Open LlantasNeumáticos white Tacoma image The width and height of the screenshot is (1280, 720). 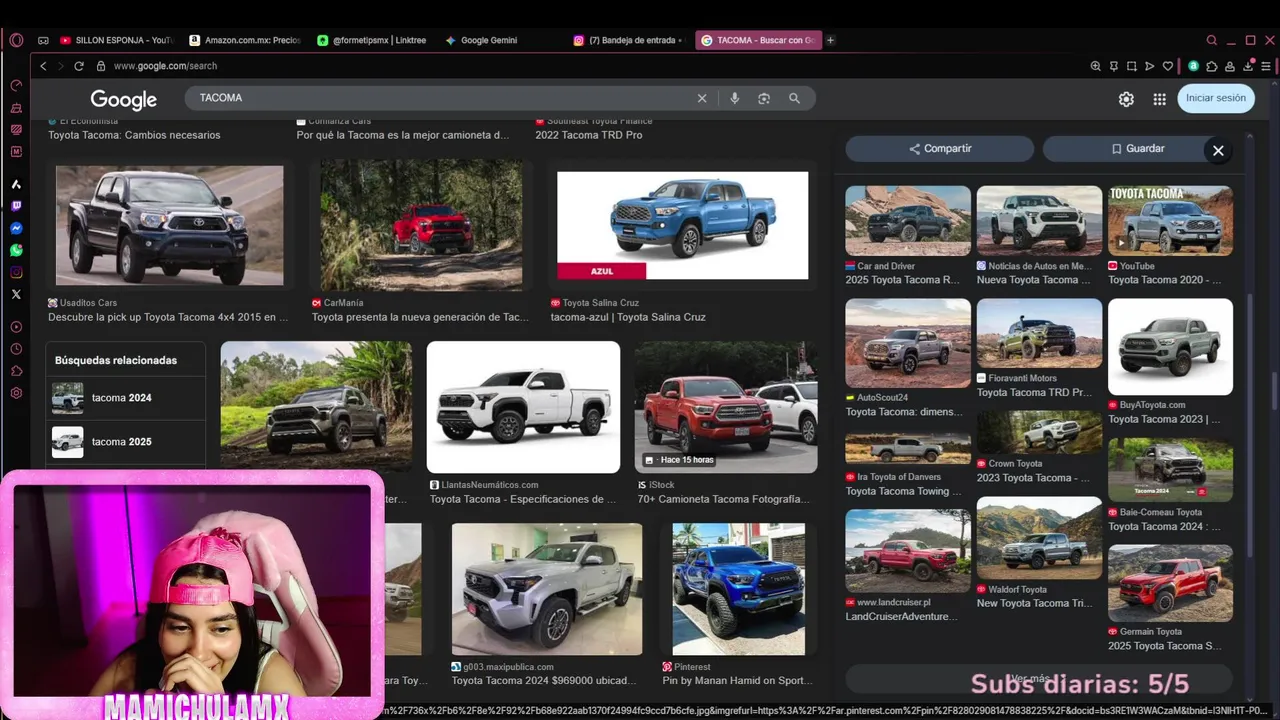pyautogui.click(x=523, y=407)
